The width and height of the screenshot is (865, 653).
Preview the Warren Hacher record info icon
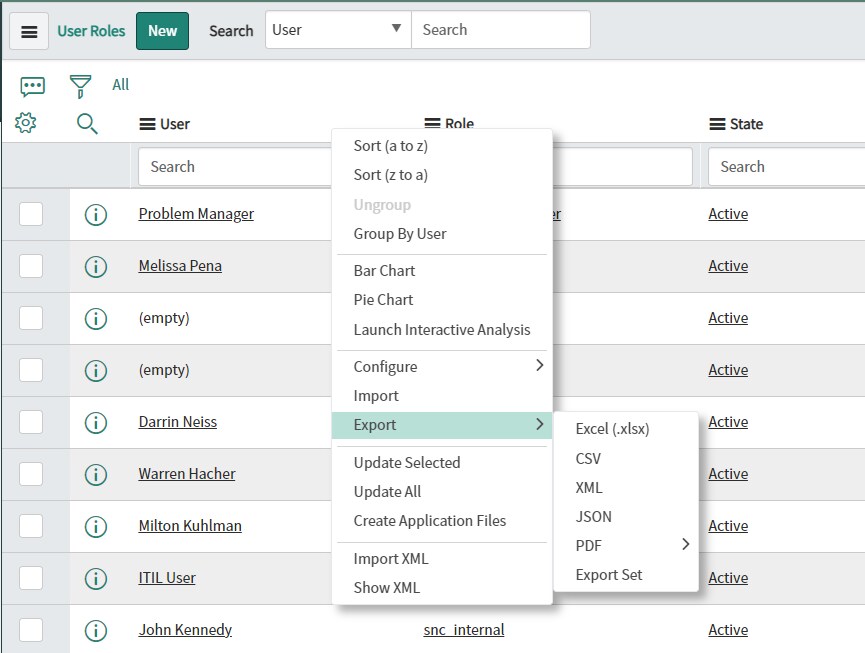click(x=96, y=475)
